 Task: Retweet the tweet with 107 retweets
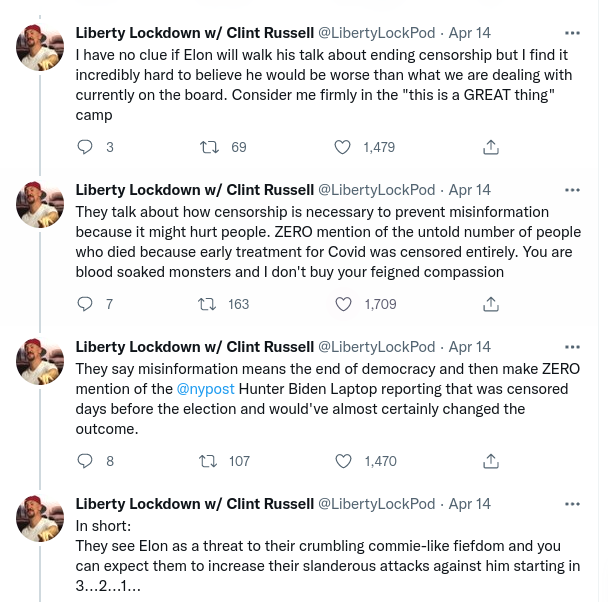[x=210, y=461]
